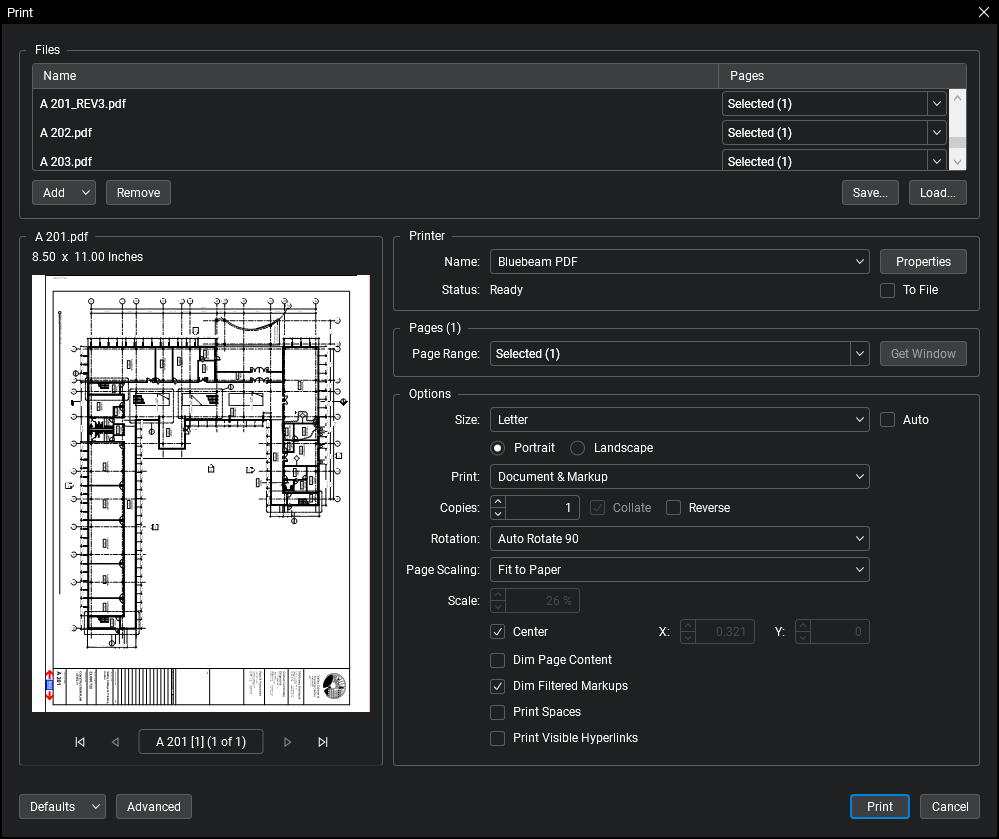
Task: Decrease the Copies count with down arrow
Action: click(x=498, y=514)
